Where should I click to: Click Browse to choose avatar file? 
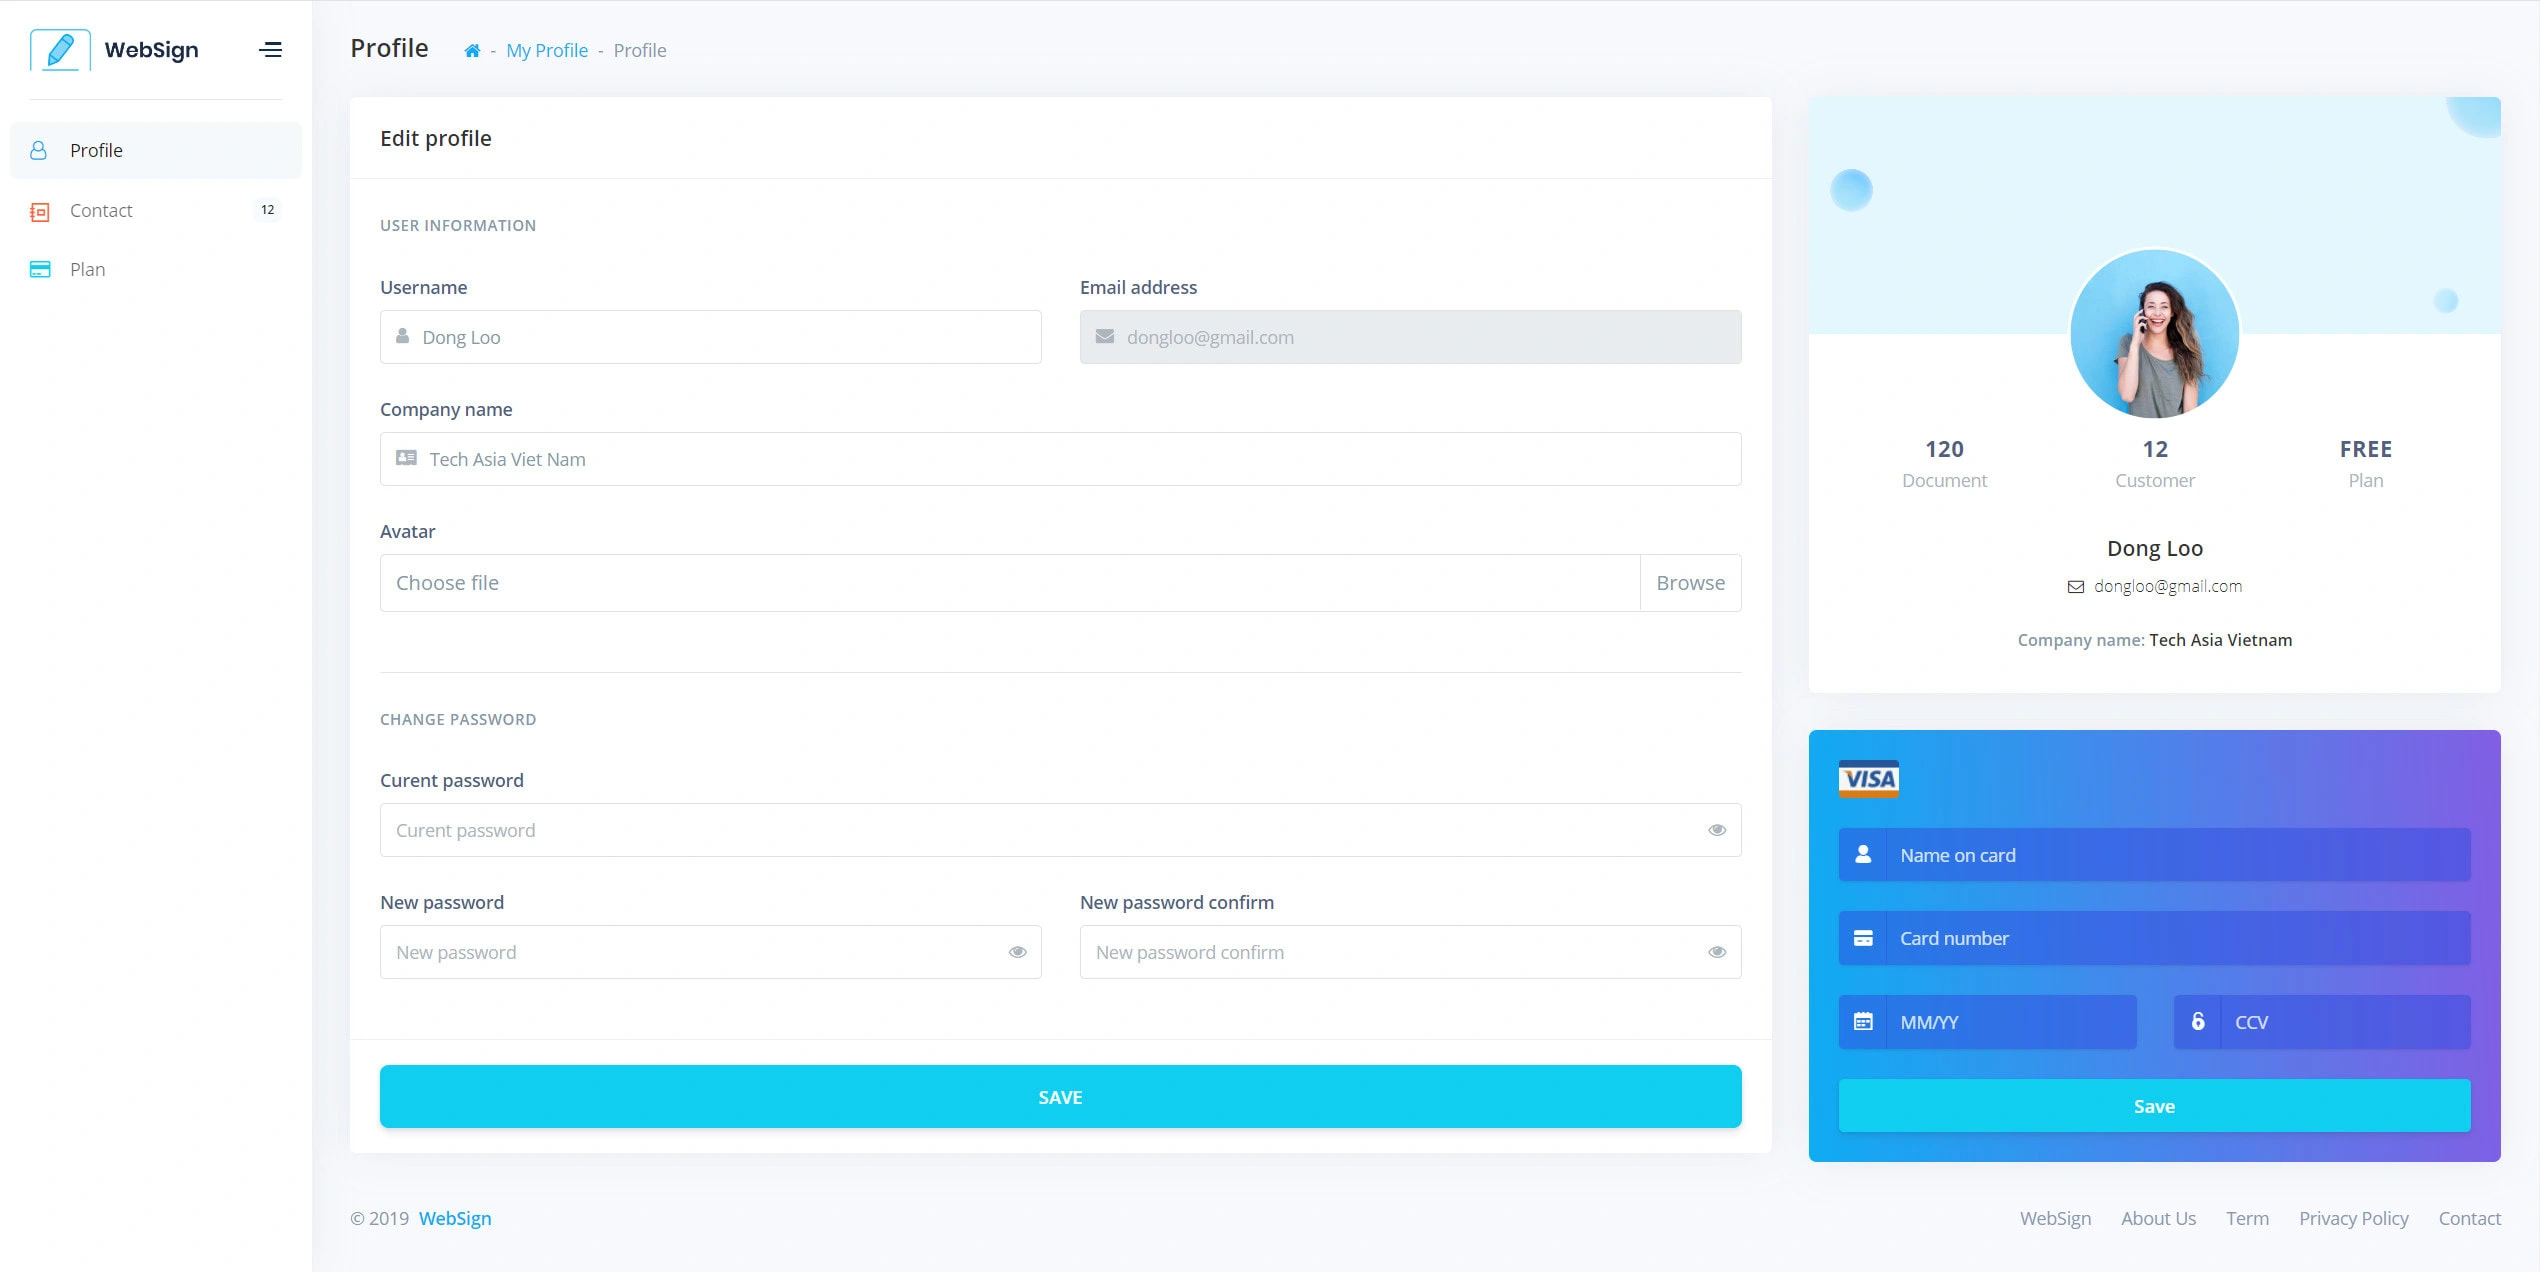coord(1690,583)
